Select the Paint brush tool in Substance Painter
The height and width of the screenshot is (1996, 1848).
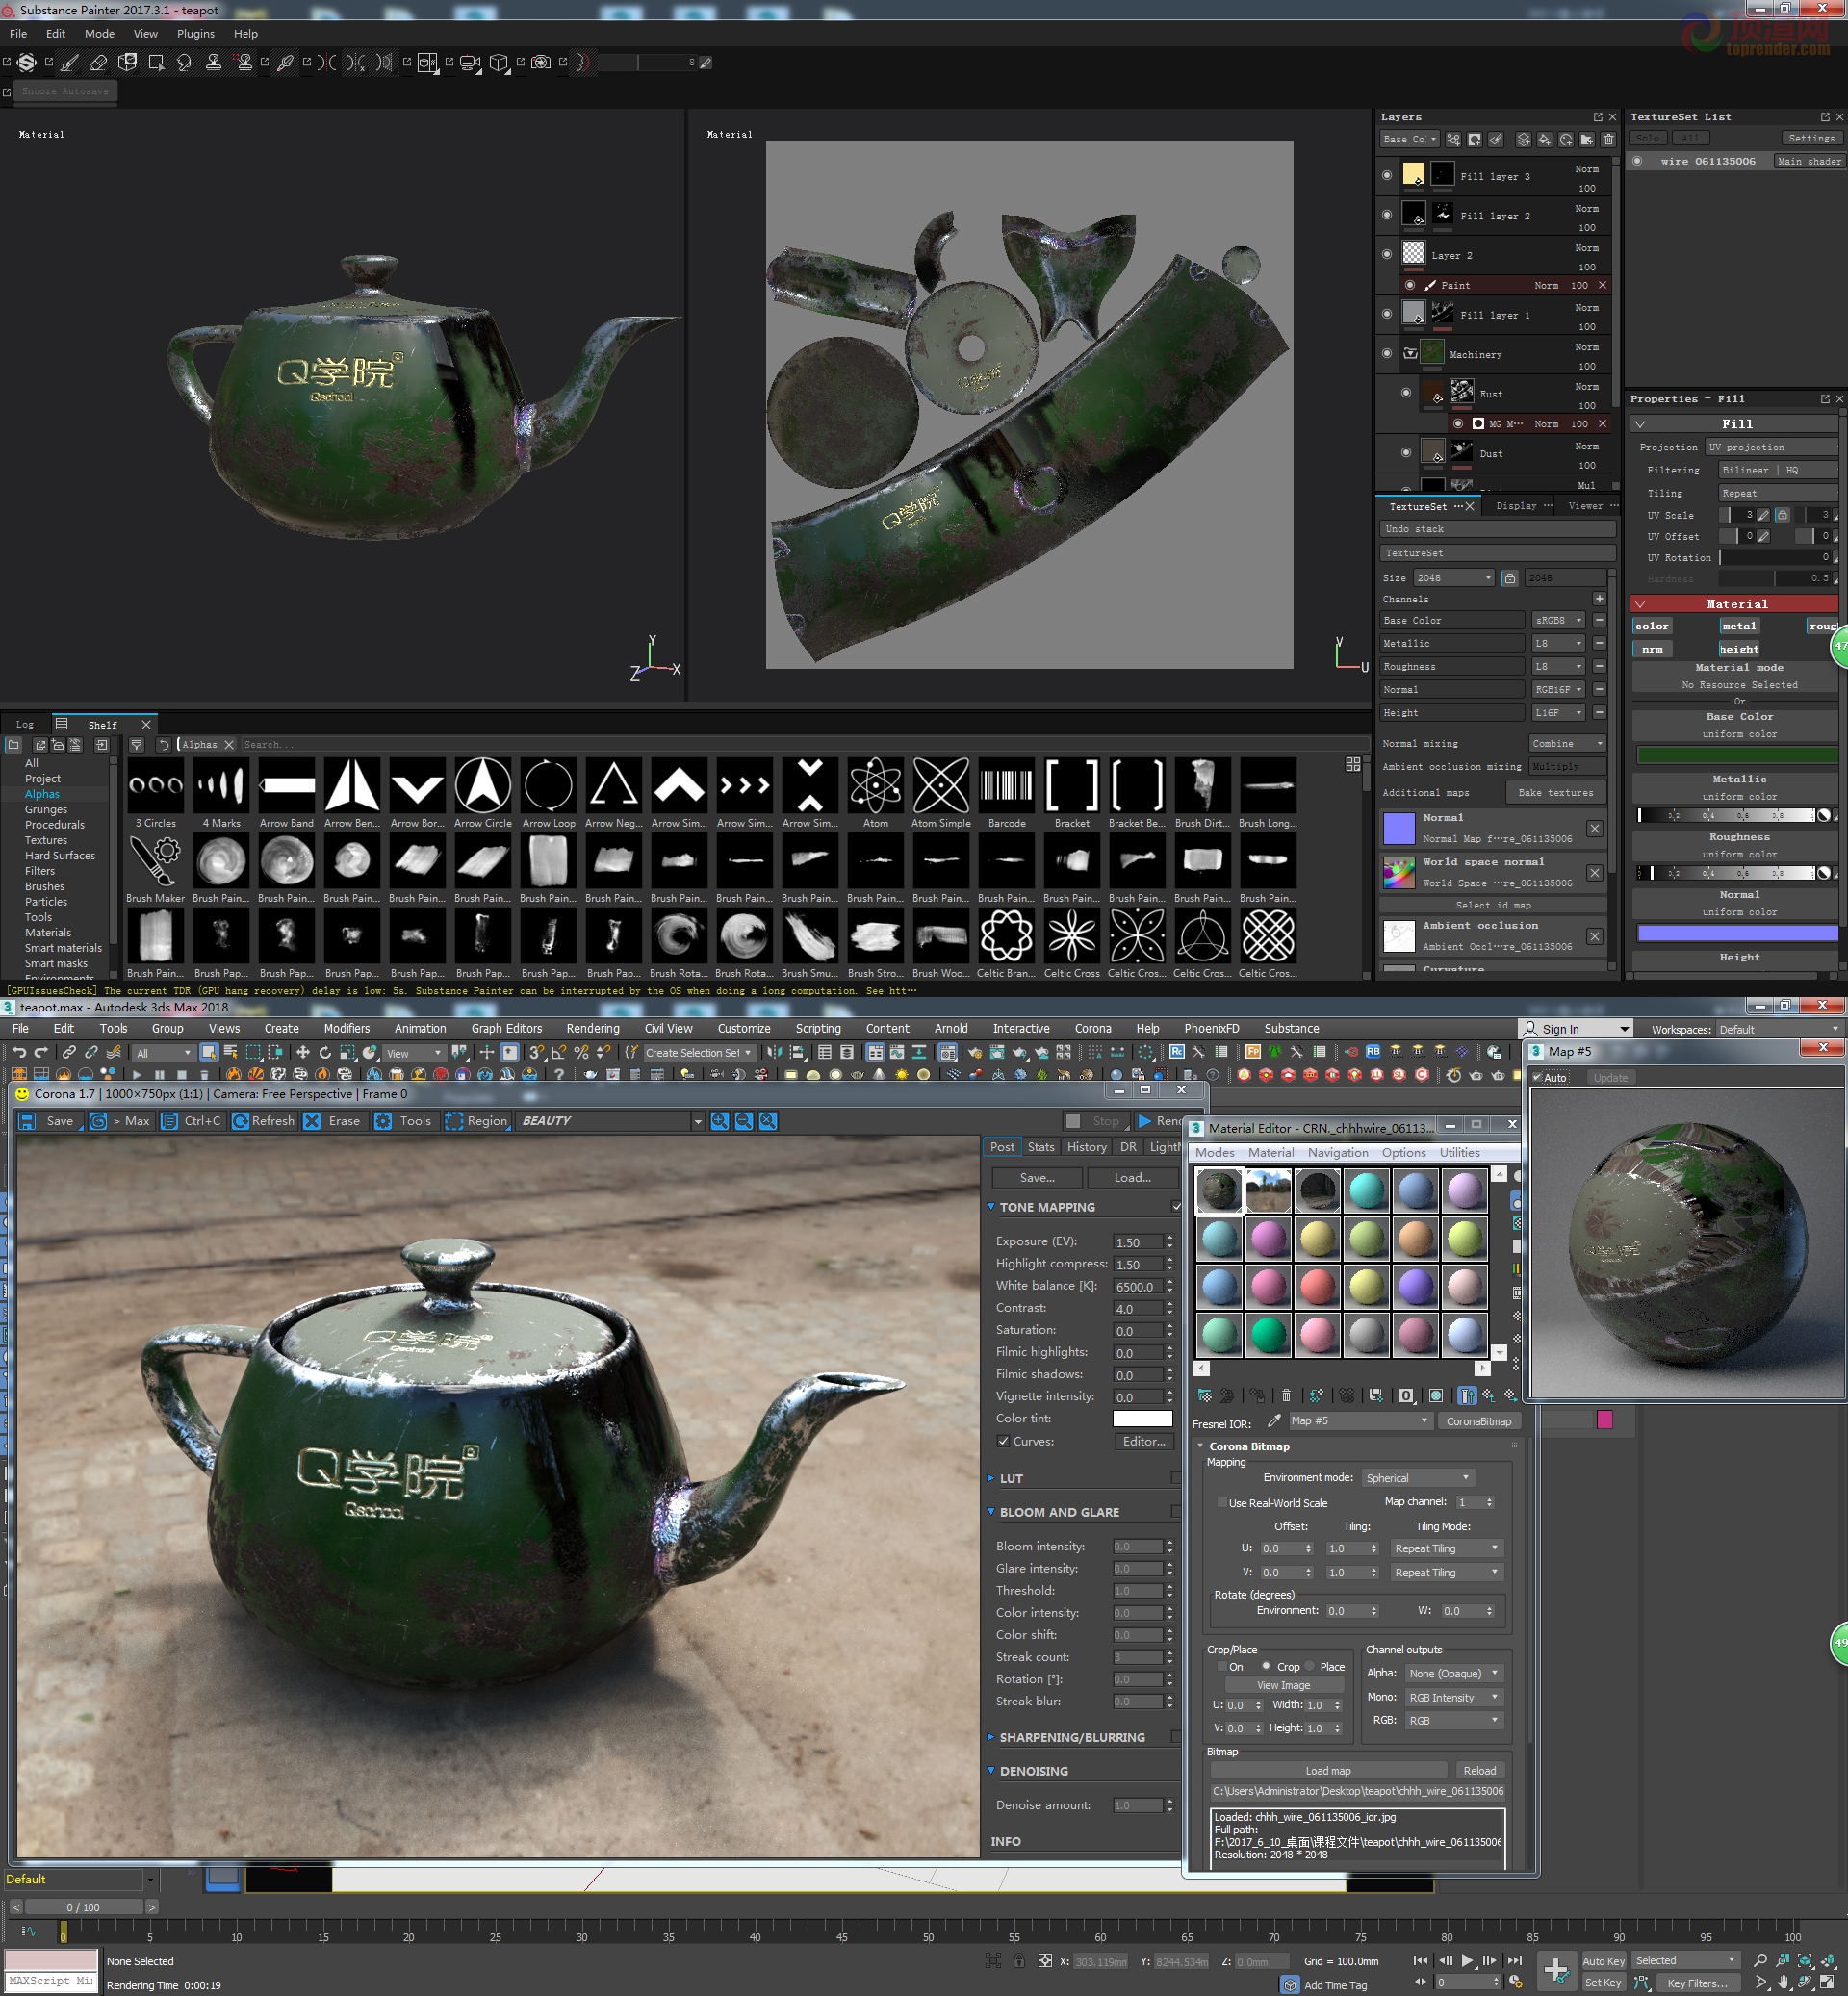(x=69, y=63)
